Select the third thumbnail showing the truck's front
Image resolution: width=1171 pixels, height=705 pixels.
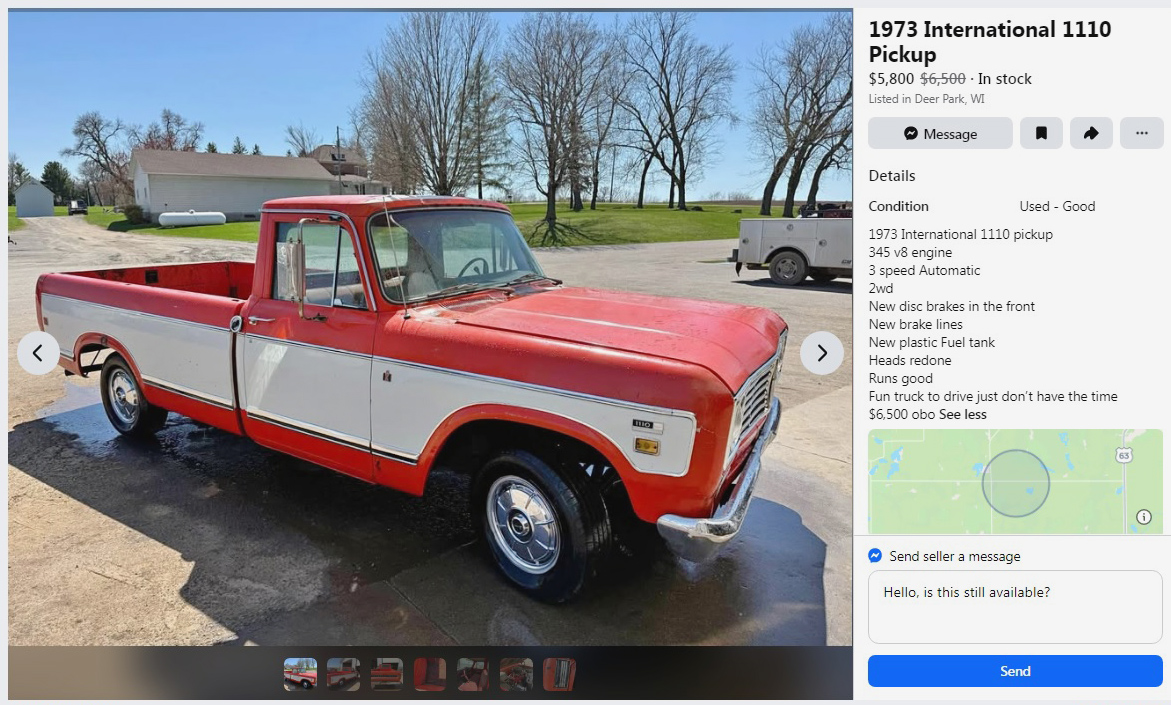tap(387, 674)
